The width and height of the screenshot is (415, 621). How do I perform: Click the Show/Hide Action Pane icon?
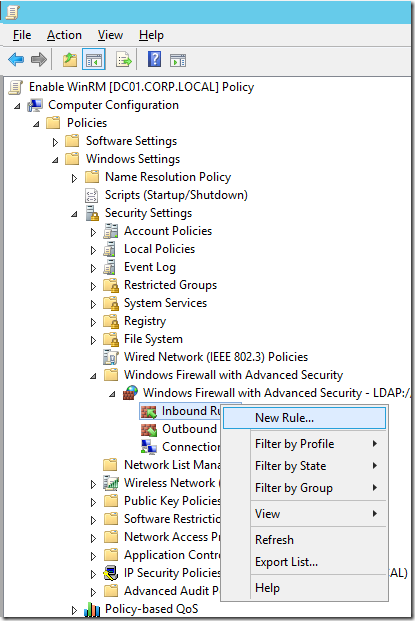178,61
